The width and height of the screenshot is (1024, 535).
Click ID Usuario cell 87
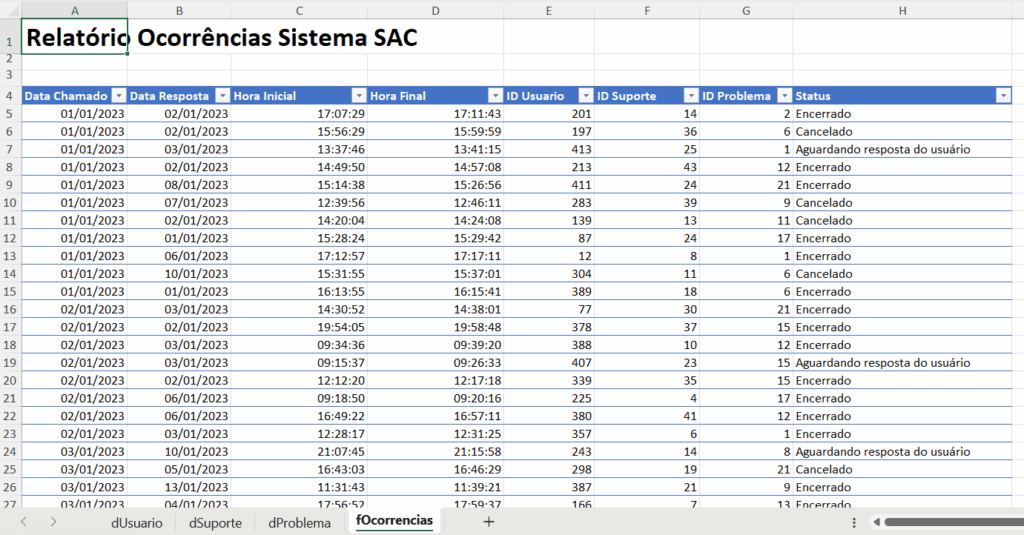pos(584,238)
